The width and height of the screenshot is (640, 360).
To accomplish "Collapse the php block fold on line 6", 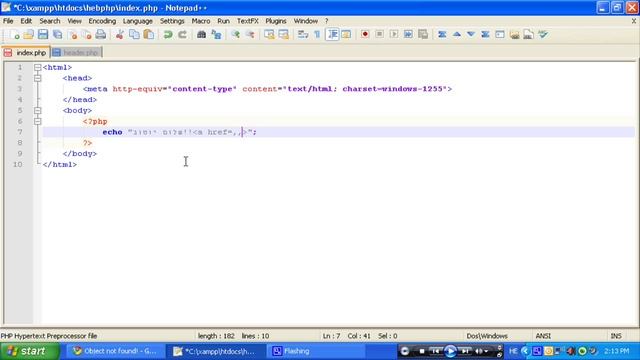I will (38, 121).
